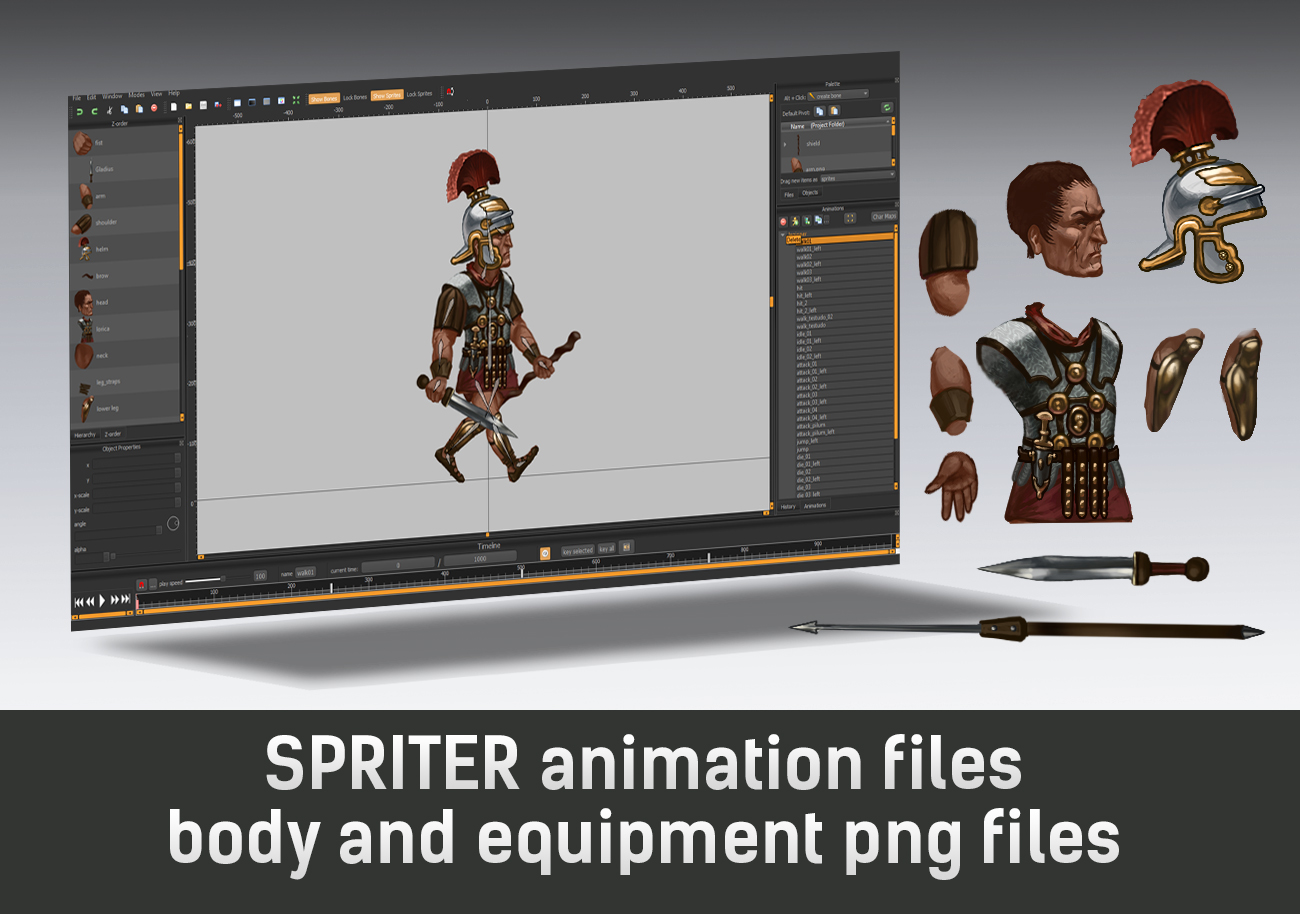This screenshot has height=914, width=1300.
Task: Select the head item in Z-order list
Action: 124,302
